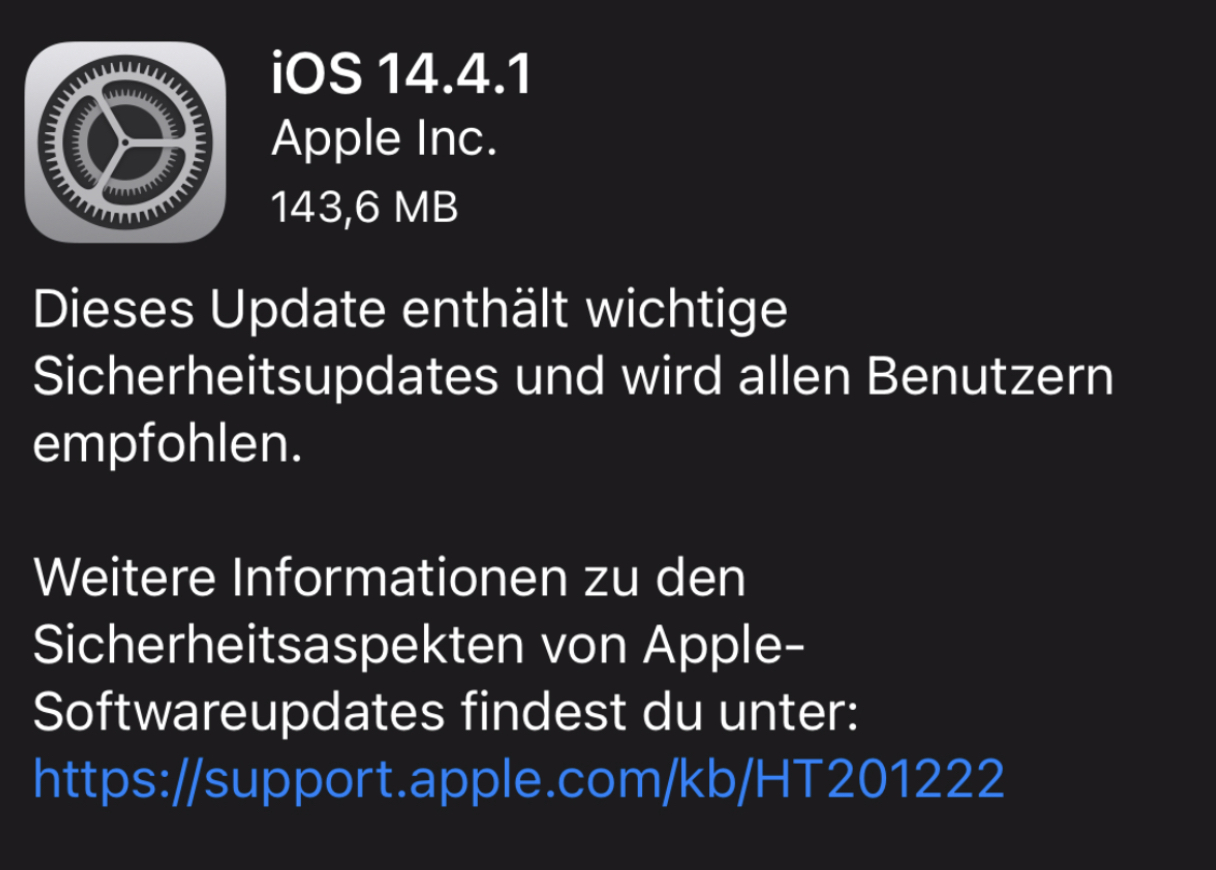The height and width of the screenshot is (870, 1216).
Task: Click the word "Sicherheitsupdates" in description
Action: click(267, 379)
